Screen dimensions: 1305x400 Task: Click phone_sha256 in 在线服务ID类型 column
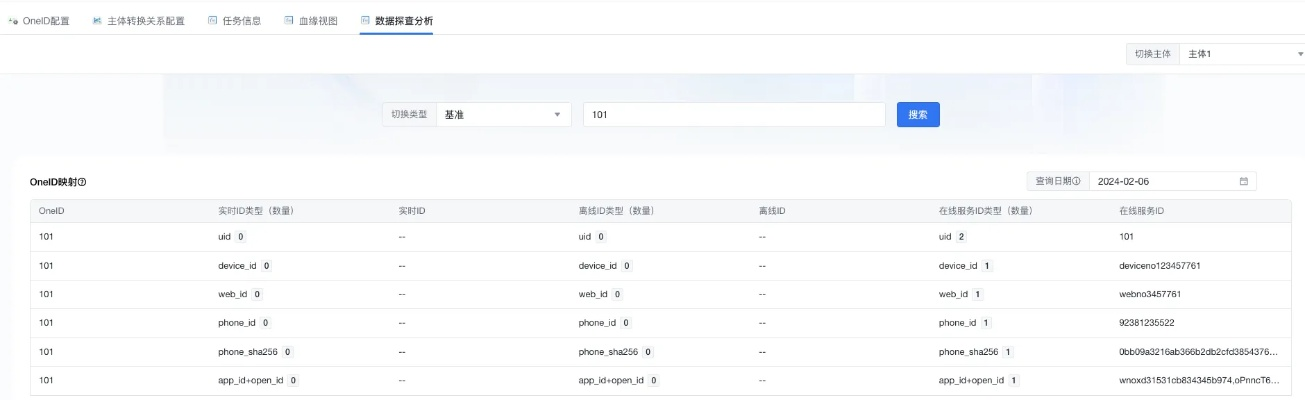click(968, 352)
